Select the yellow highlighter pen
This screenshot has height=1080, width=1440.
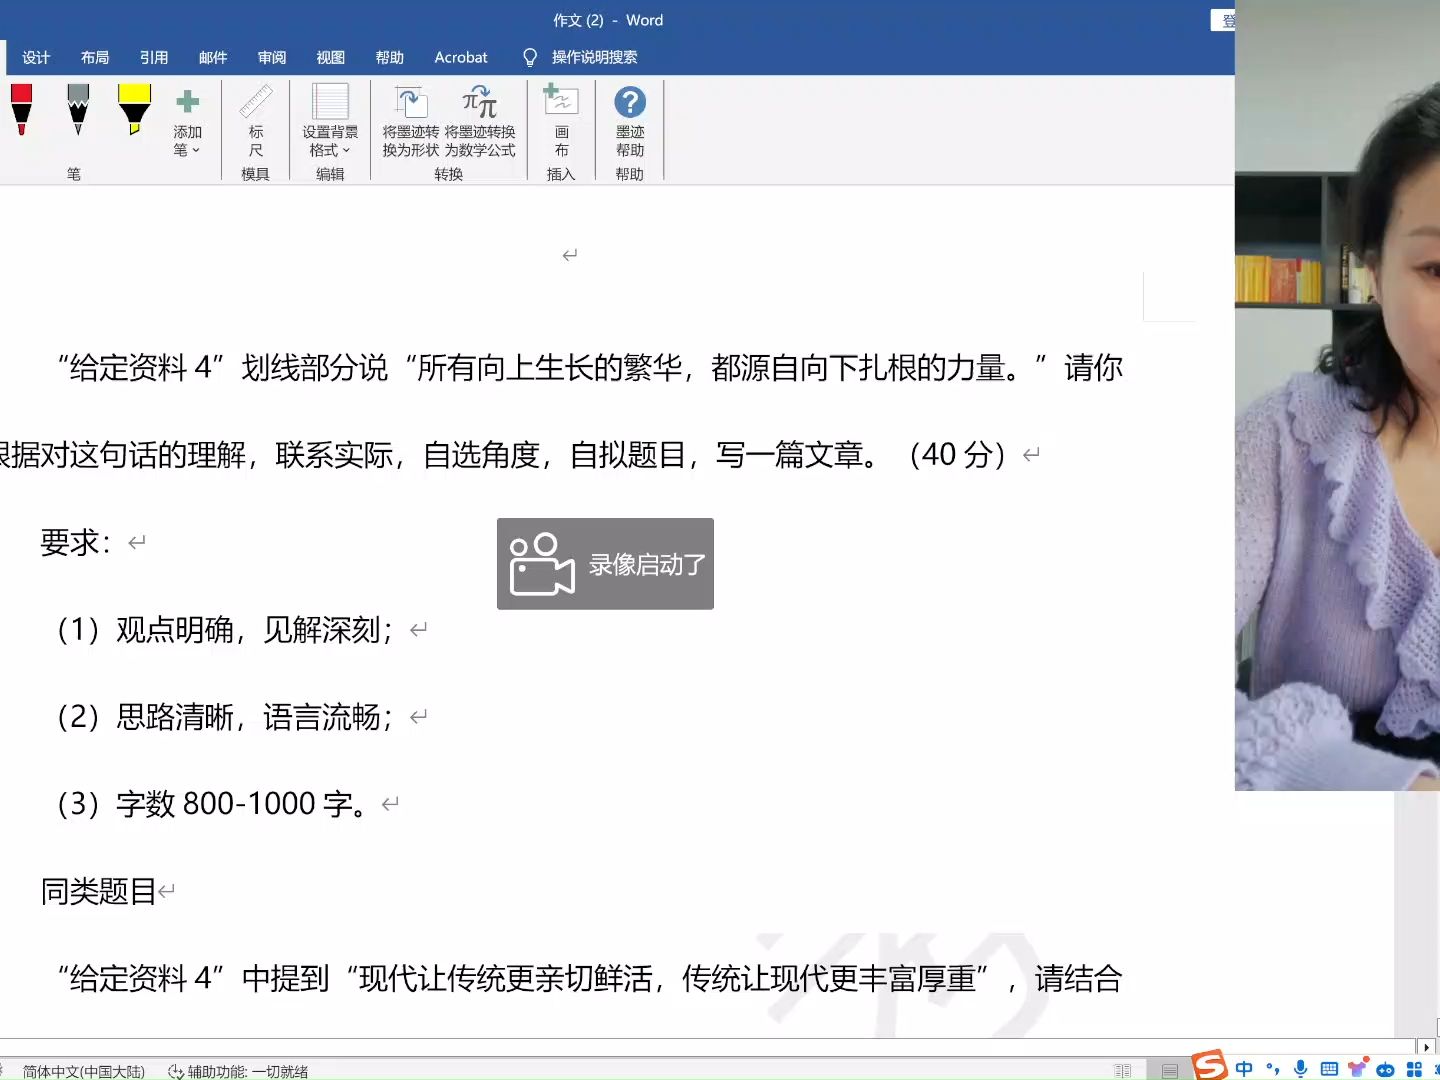pyautogui.click(x=134, y=109)
